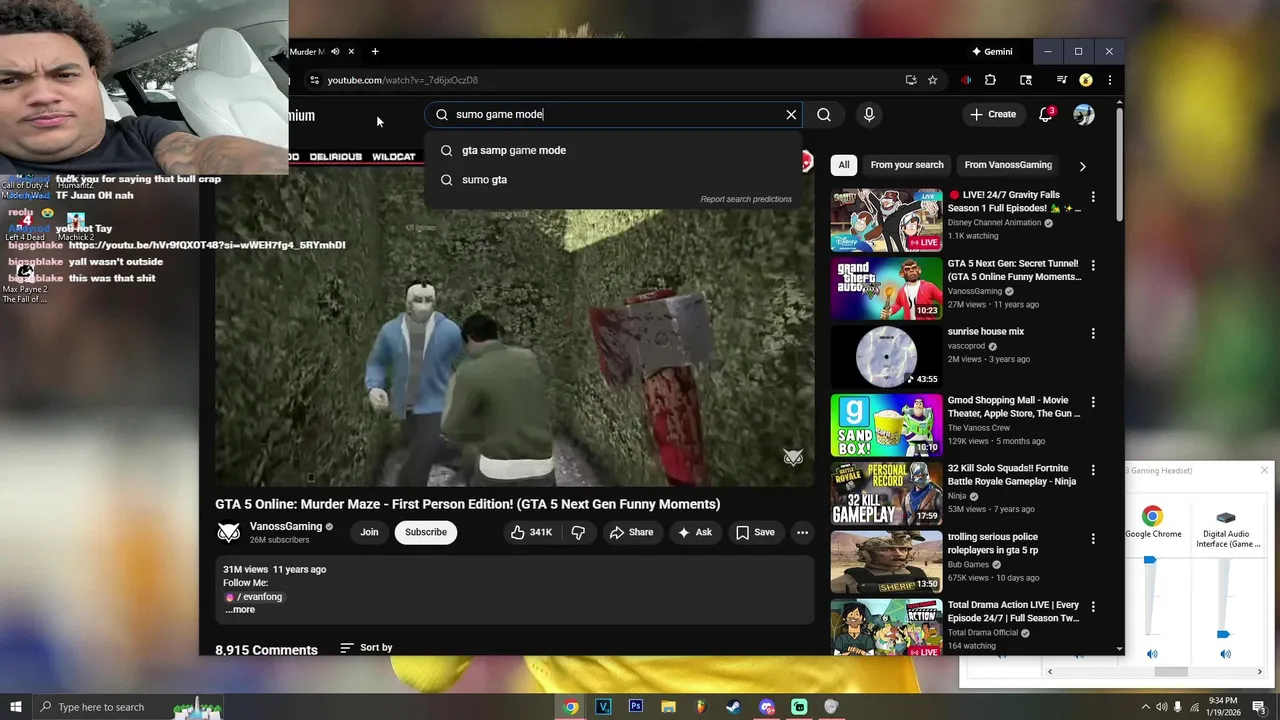Click the site information icon beside the URL

pyautogui.click(x=314, y=80)
